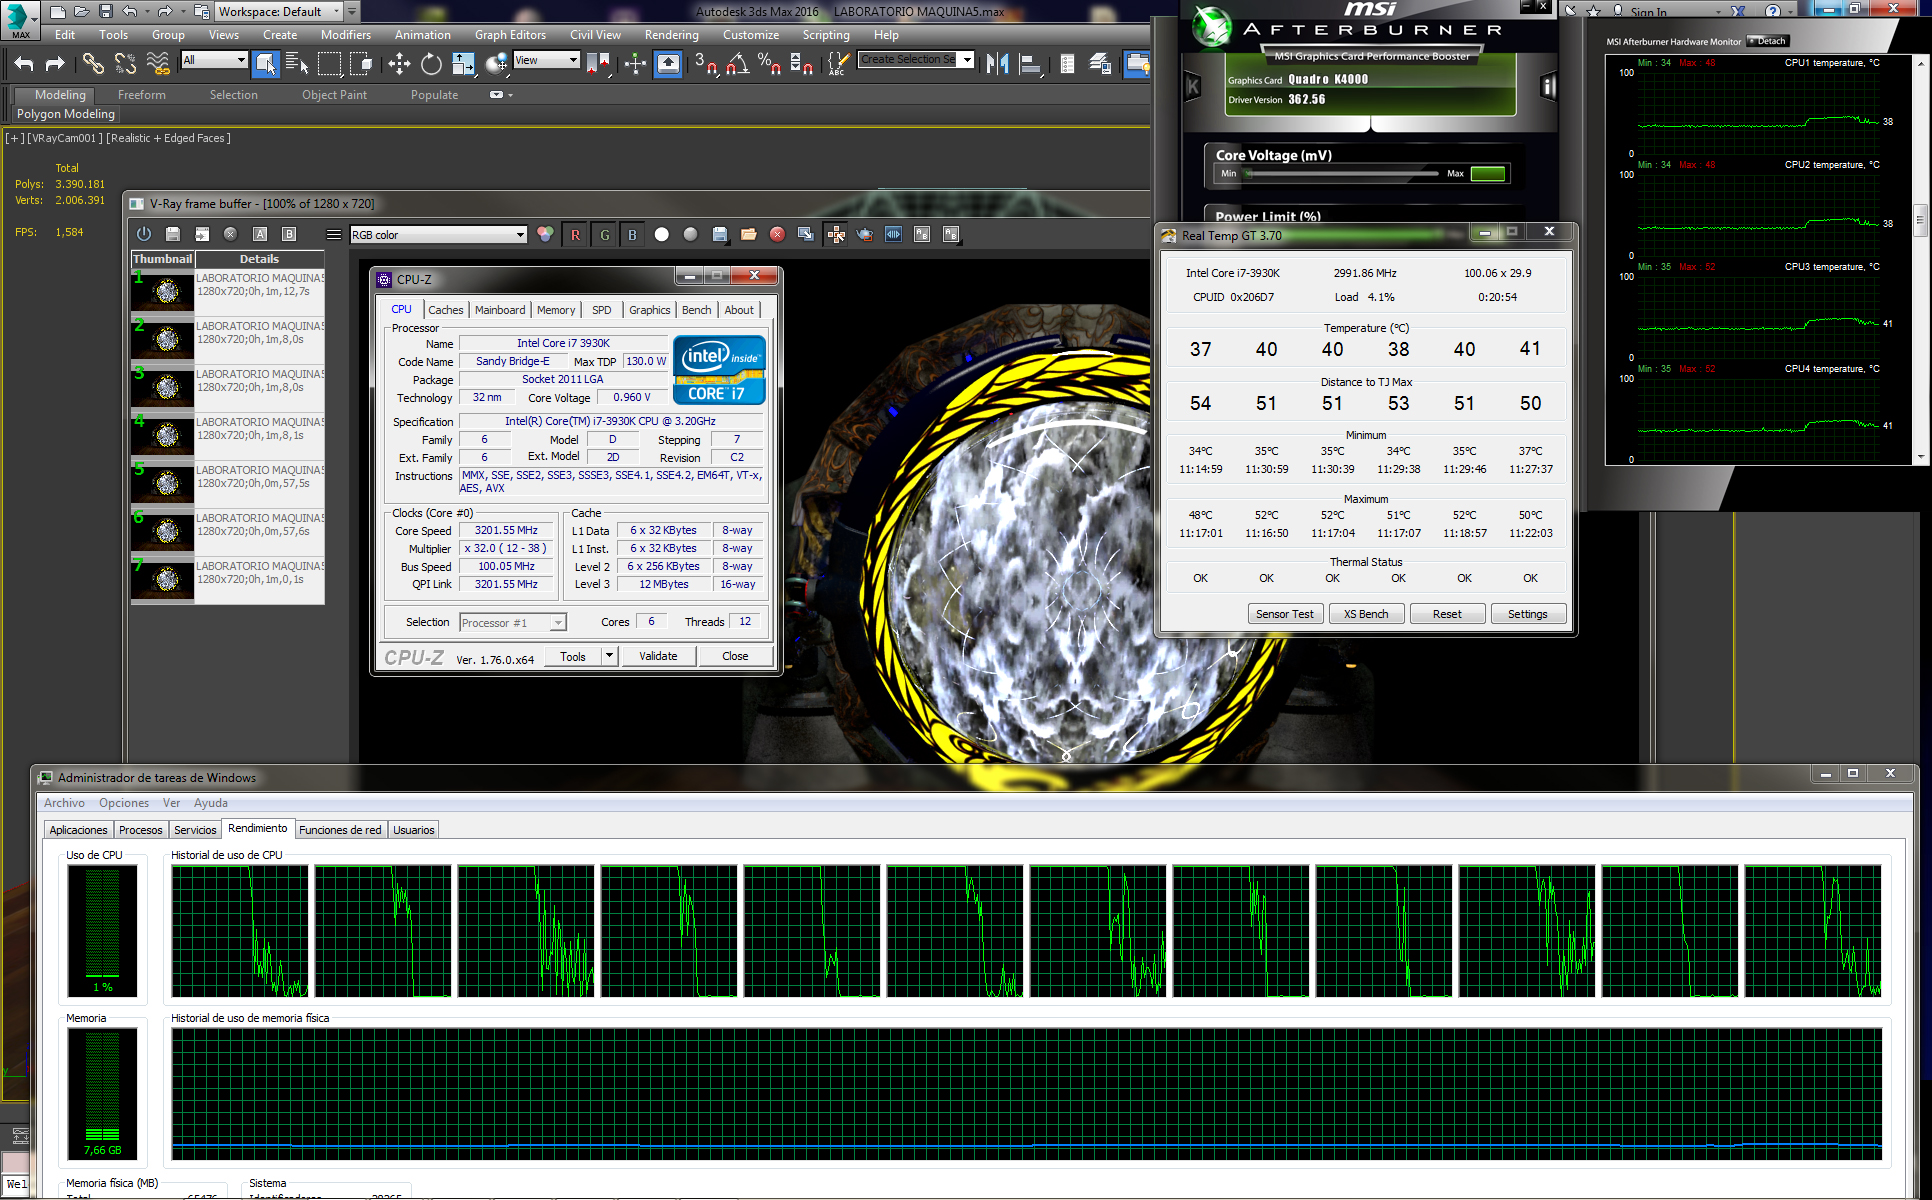Expand the Processor #1 selection dropdown

[557, 623]
